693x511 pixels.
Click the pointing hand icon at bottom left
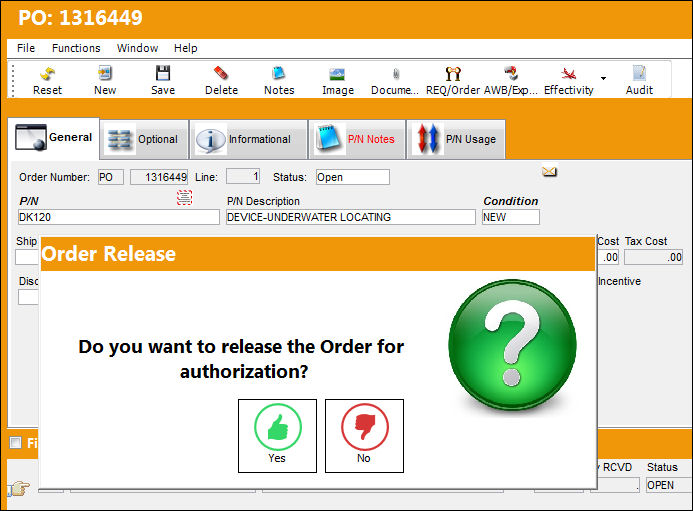tap(19, 488)
